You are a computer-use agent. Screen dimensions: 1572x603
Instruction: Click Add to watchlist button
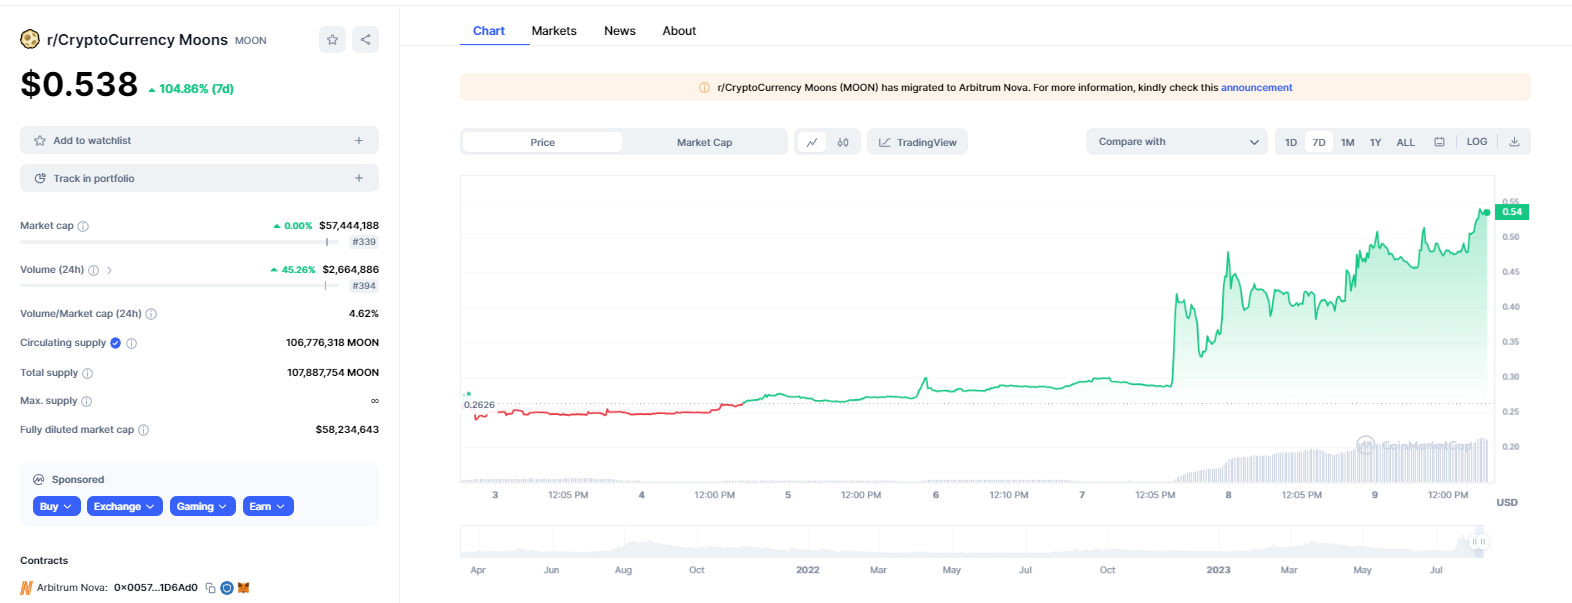[199, 141]
